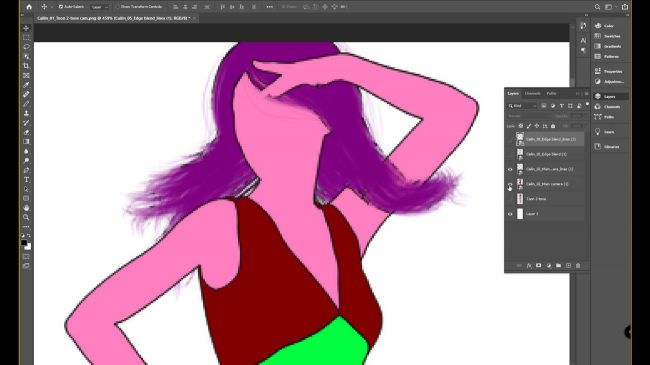The width and height of the screenshot is (650, 365).
Task: Hide Layer 1 with its eye icon
Action: pyautogui.click(x=510, y=214)
